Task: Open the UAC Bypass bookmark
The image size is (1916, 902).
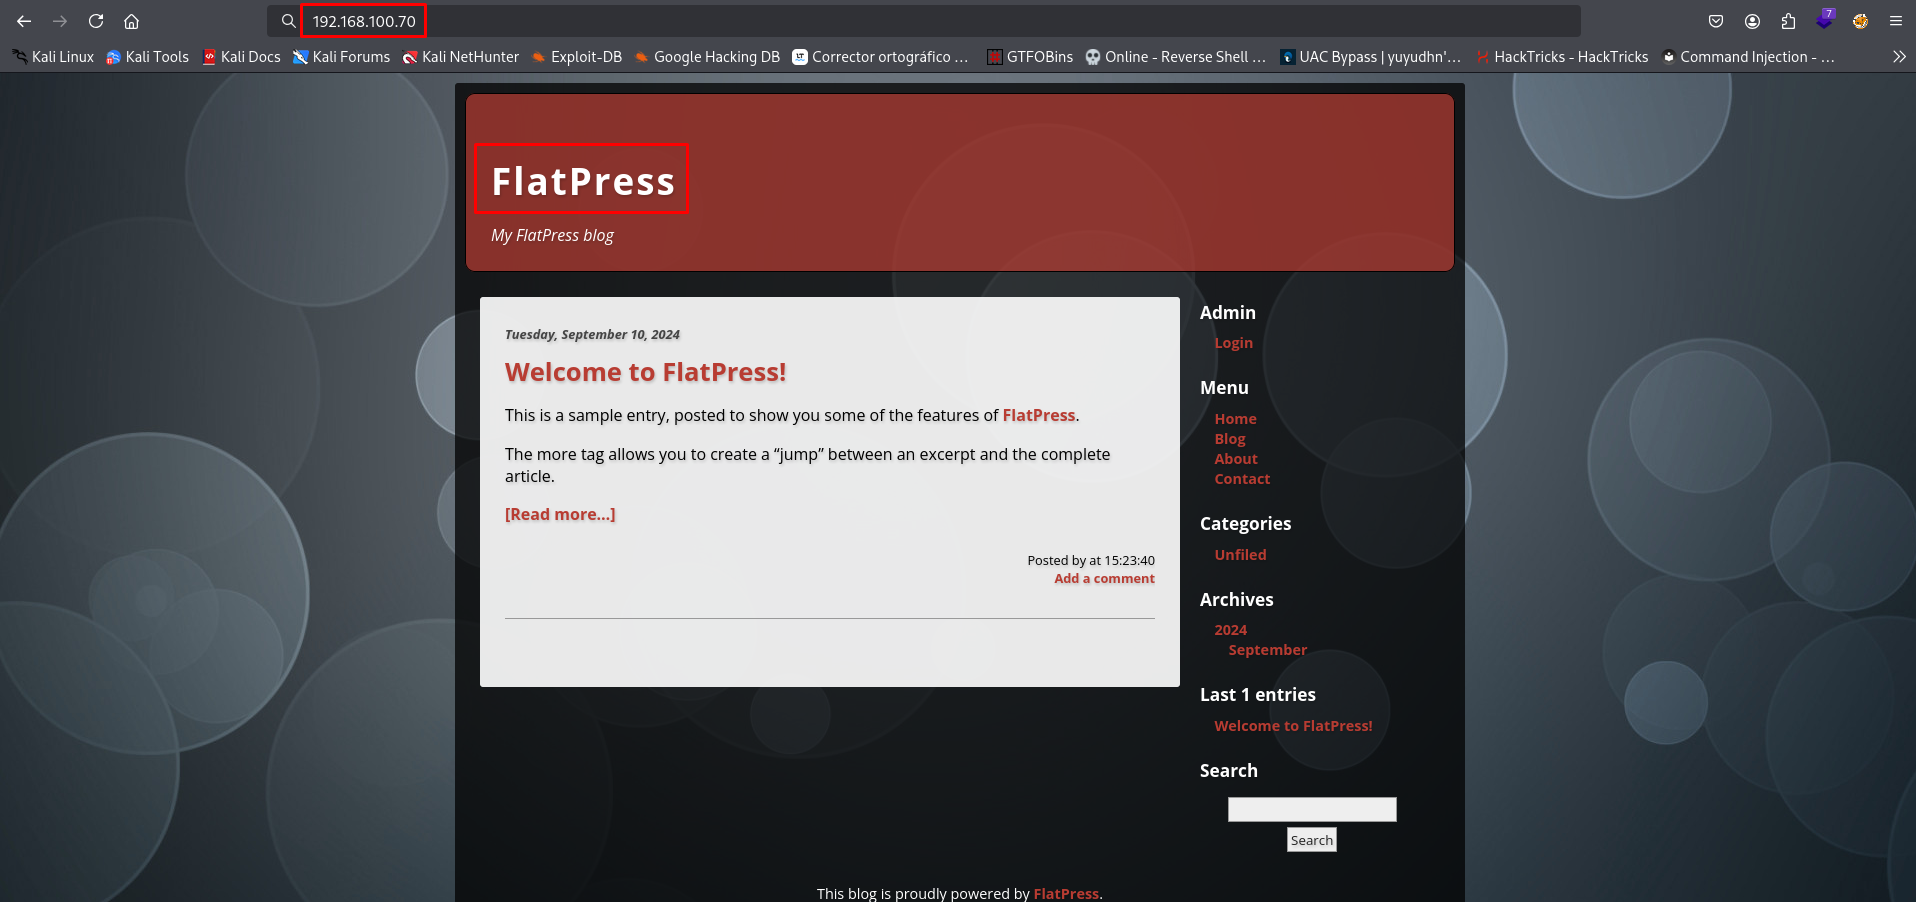Action: (1371, 57)
